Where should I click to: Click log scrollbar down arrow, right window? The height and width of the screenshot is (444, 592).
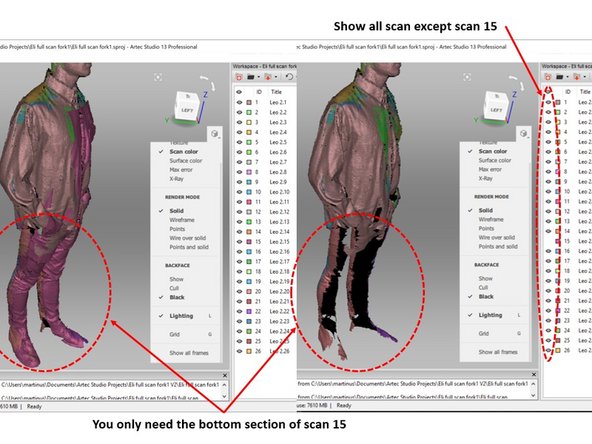pos(533,395)
